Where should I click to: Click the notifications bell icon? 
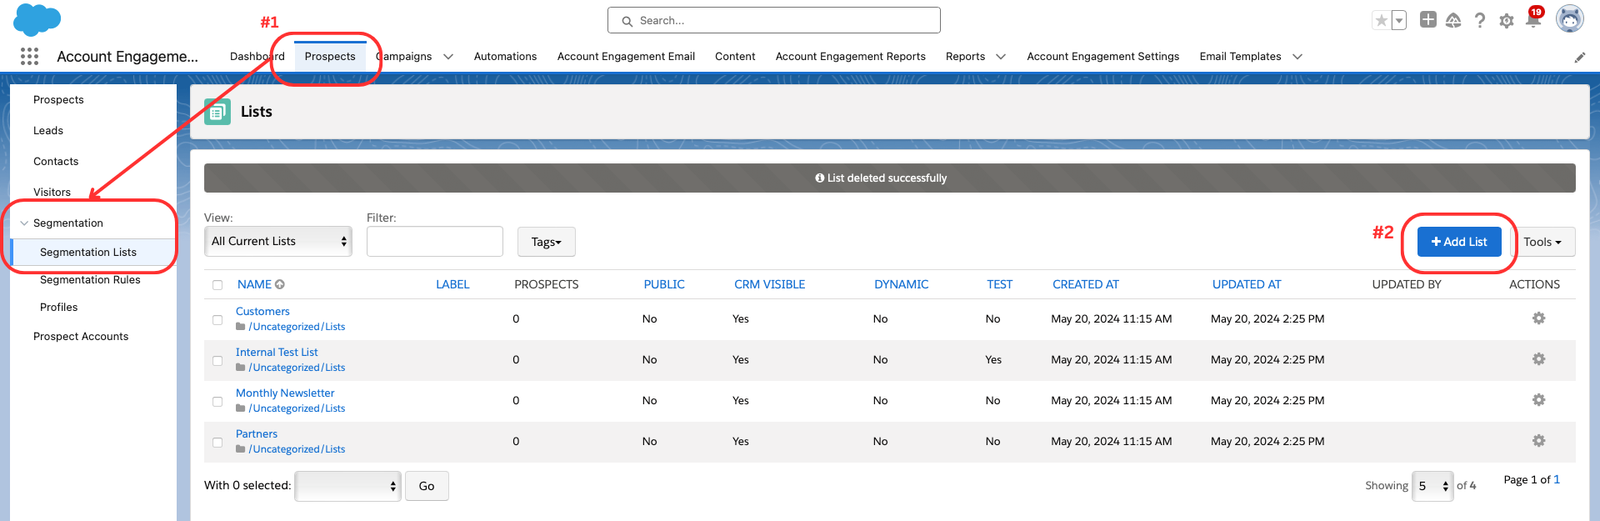click(x=1533, y=20)
